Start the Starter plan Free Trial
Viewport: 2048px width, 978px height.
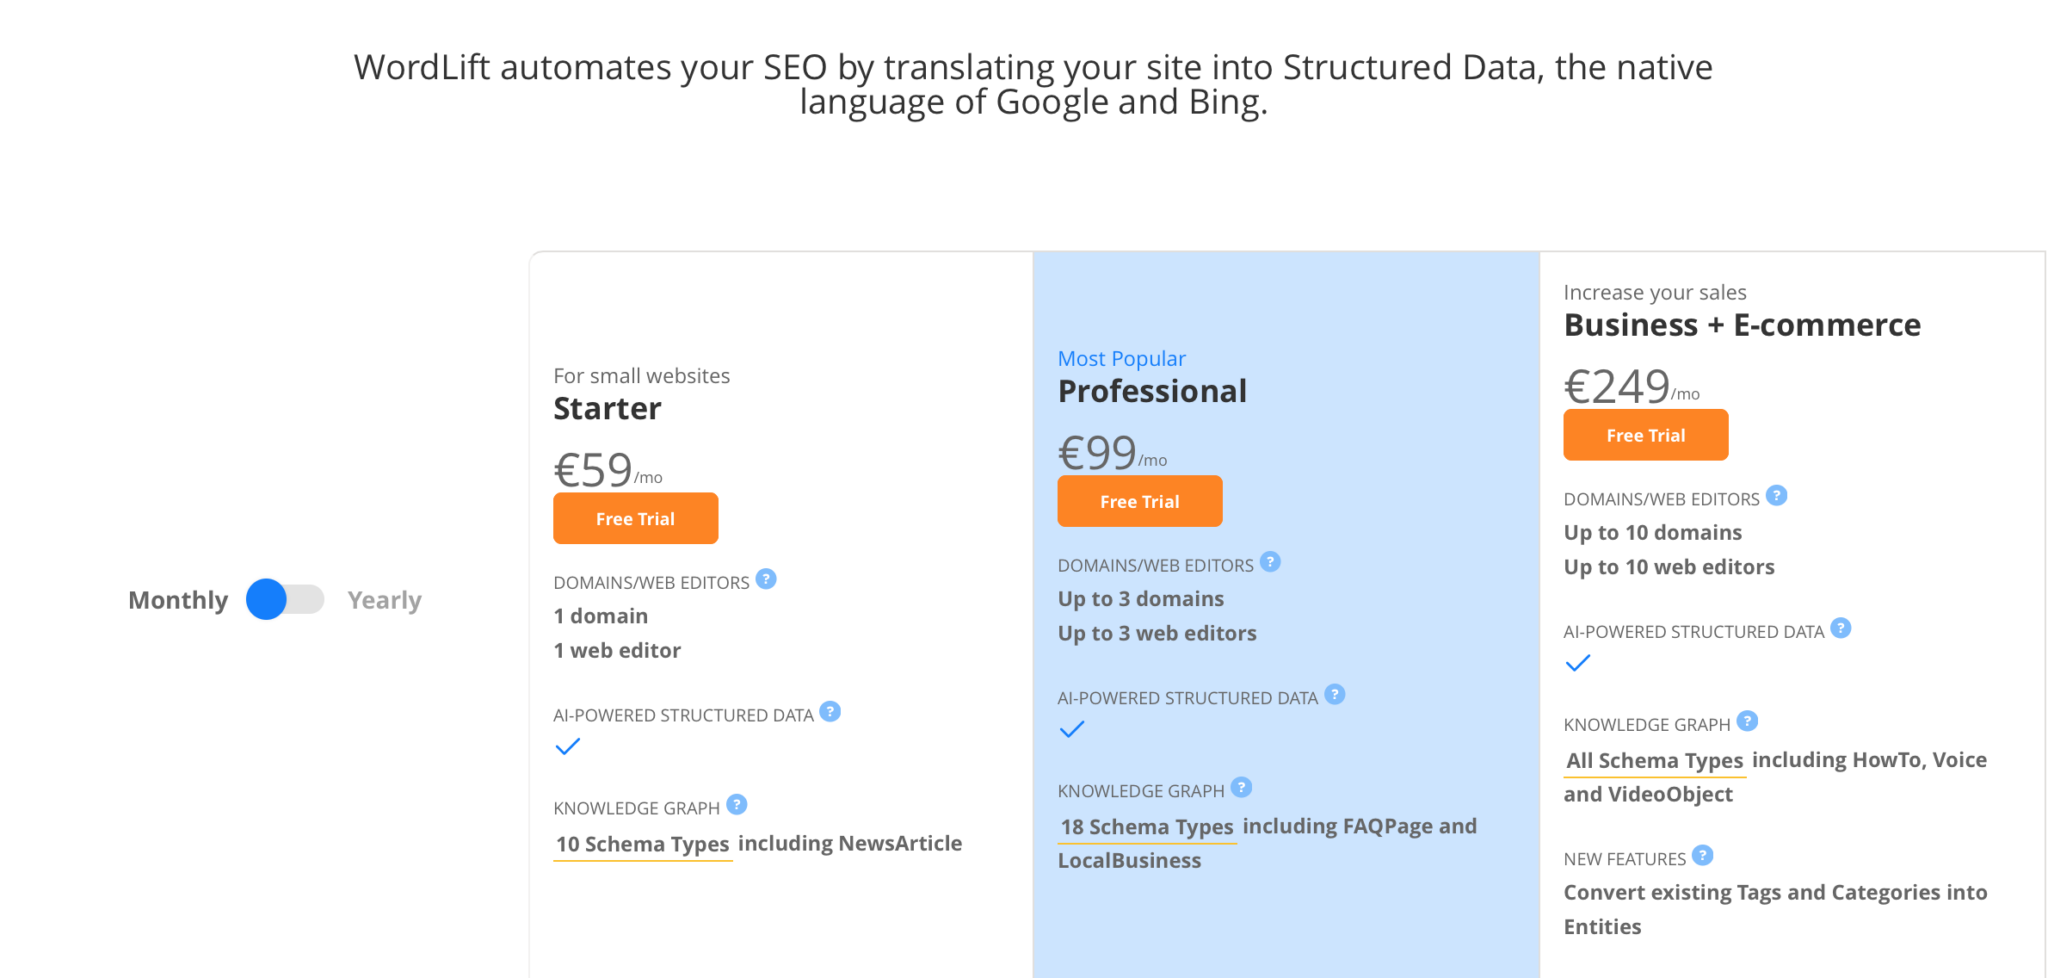coord(636,518)
